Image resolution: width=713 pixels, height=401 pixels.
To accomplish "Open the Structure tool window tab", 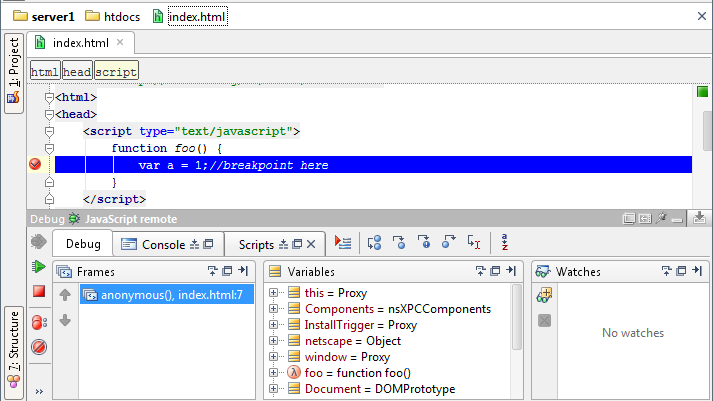I will 14,352.
